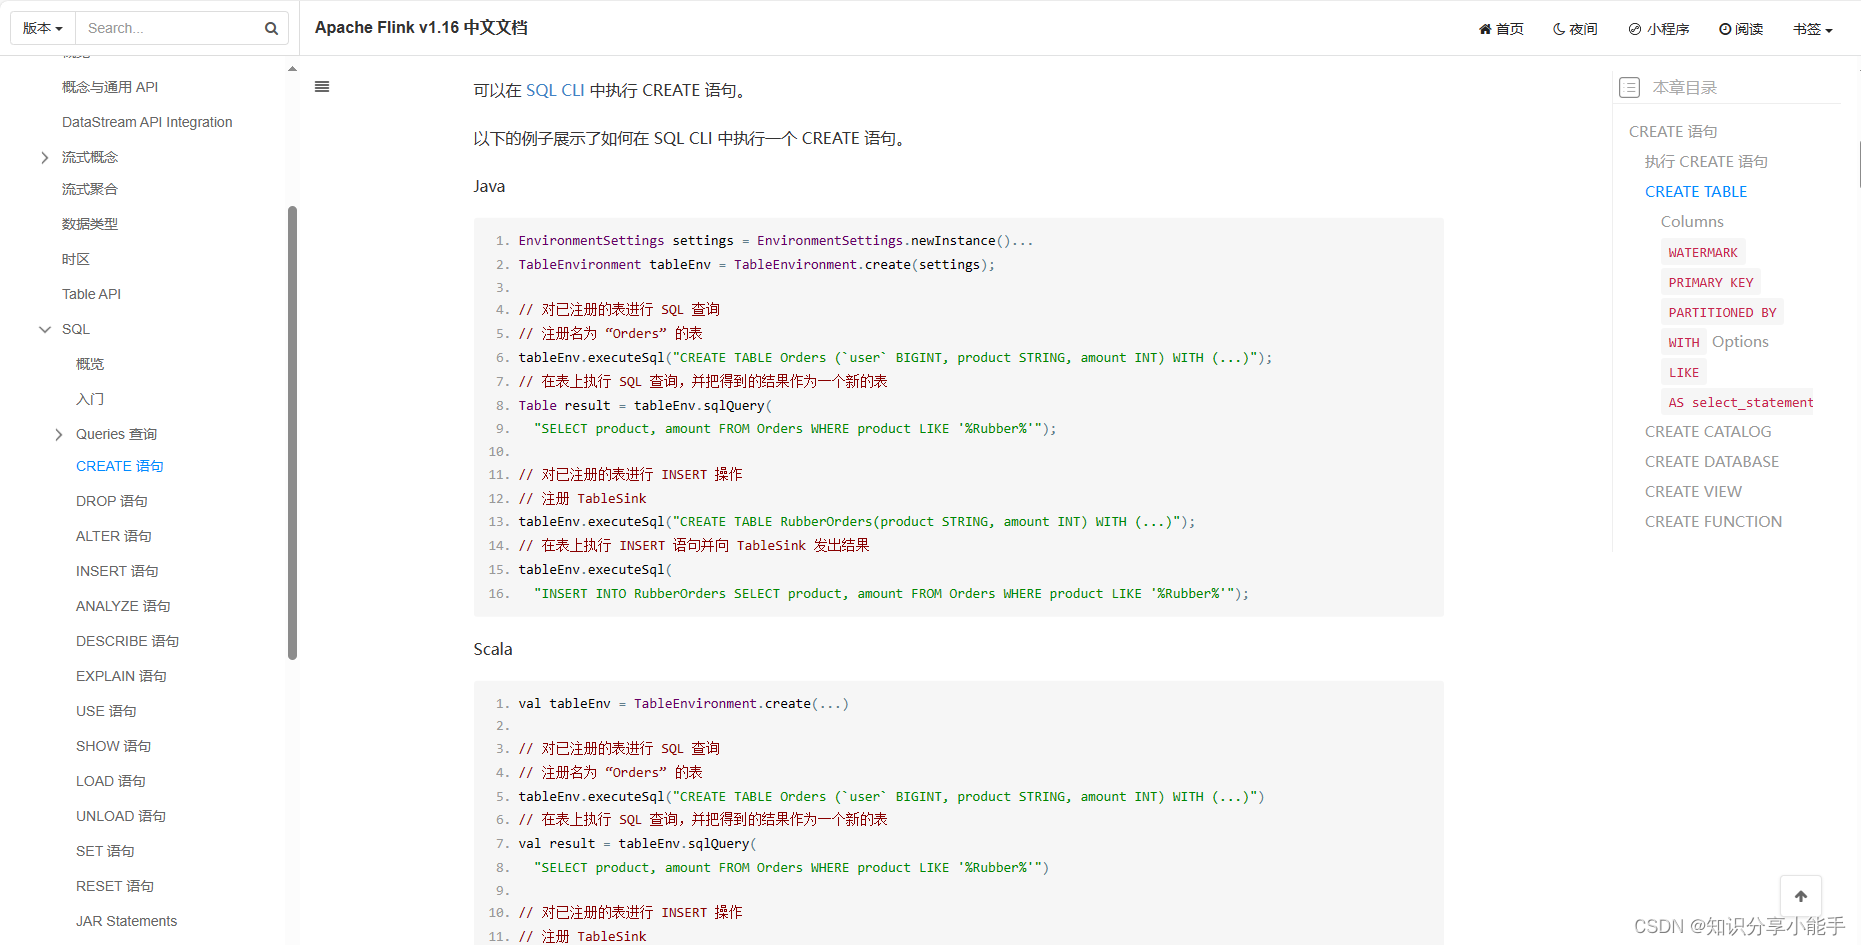
Task: Open 数据类型 sidebar item
Action: [x=90, y=224]
